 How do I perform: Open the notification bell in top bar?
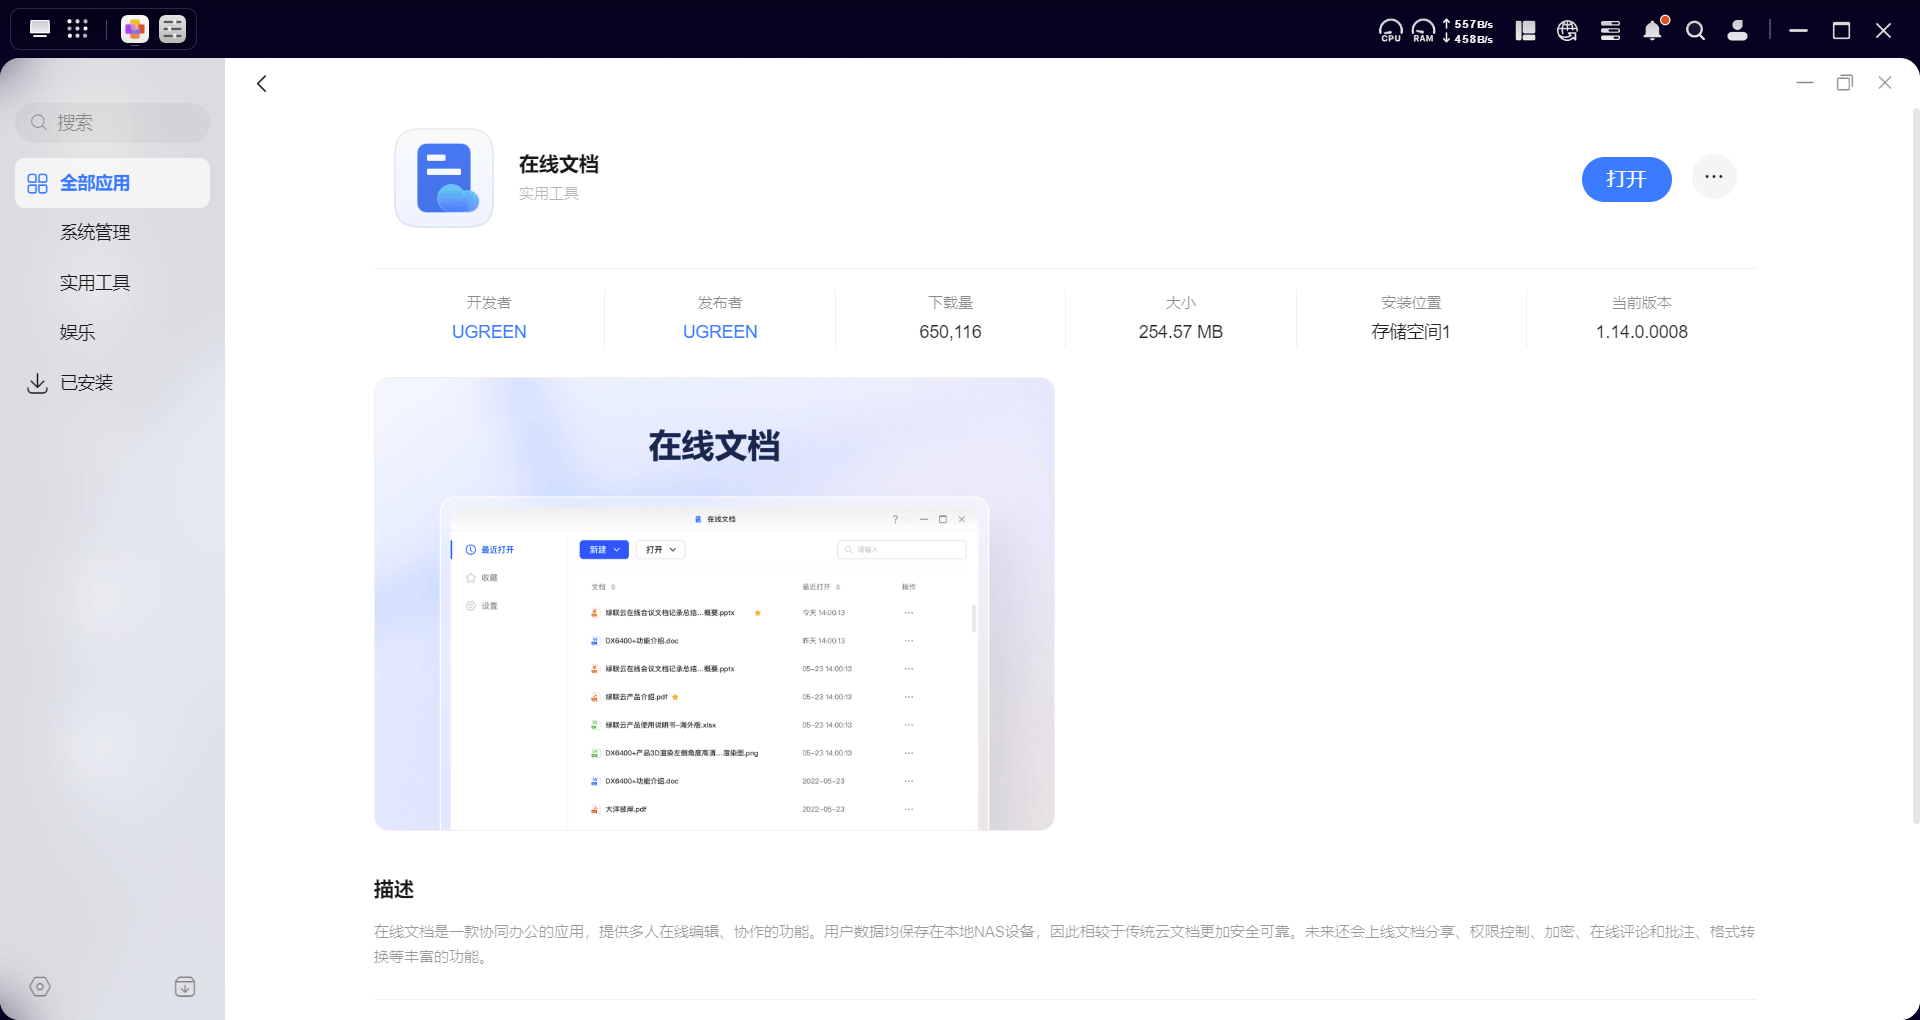pyautogui.click(x=1652, y=31)
